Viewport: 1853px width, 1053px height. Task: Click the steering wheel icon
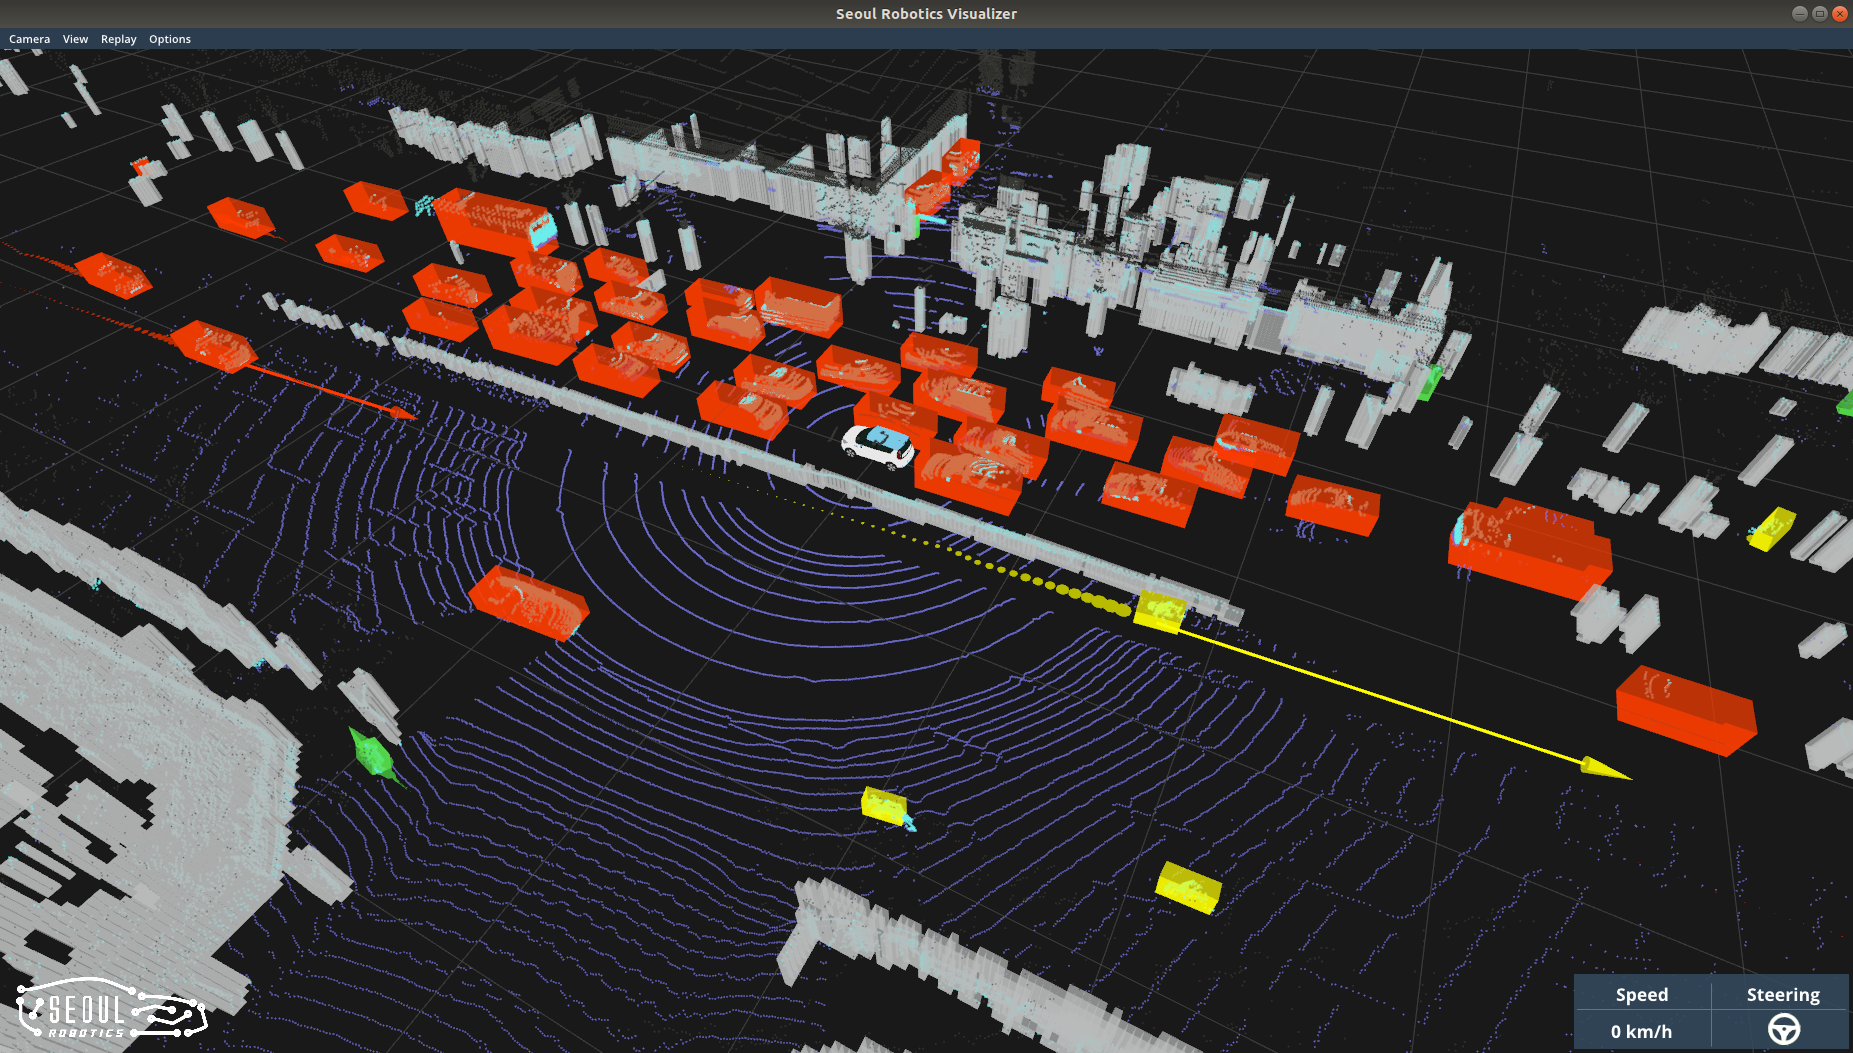click(x=1783, y=1029)
